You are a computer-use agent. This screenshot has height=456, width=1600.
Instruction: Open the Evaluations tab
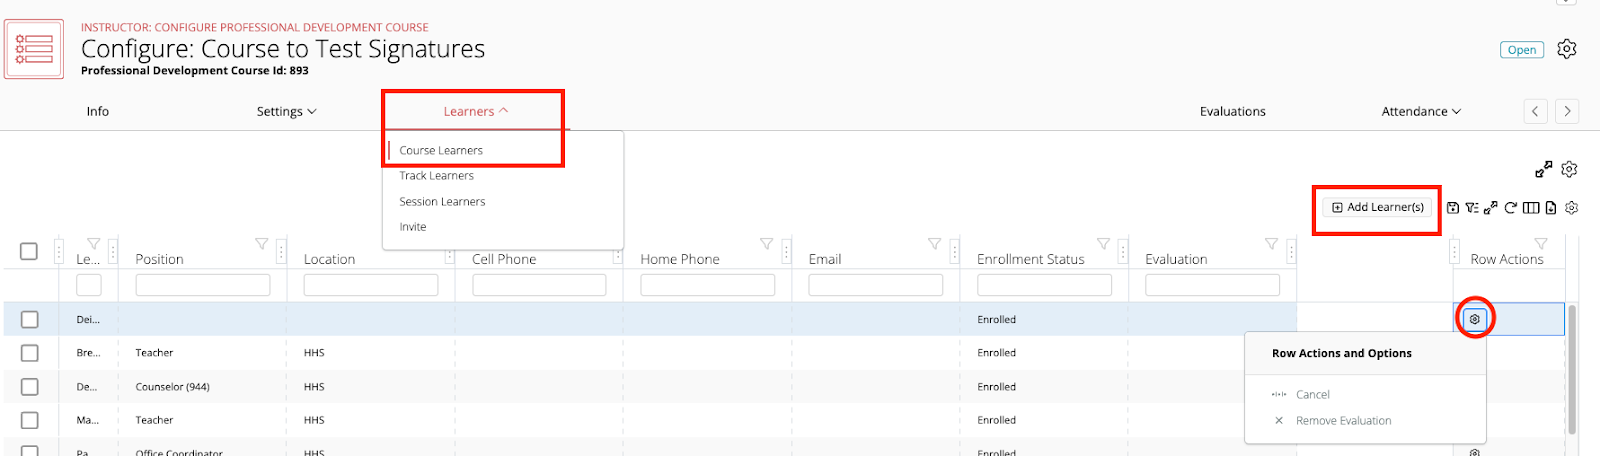click(1232, 112)
